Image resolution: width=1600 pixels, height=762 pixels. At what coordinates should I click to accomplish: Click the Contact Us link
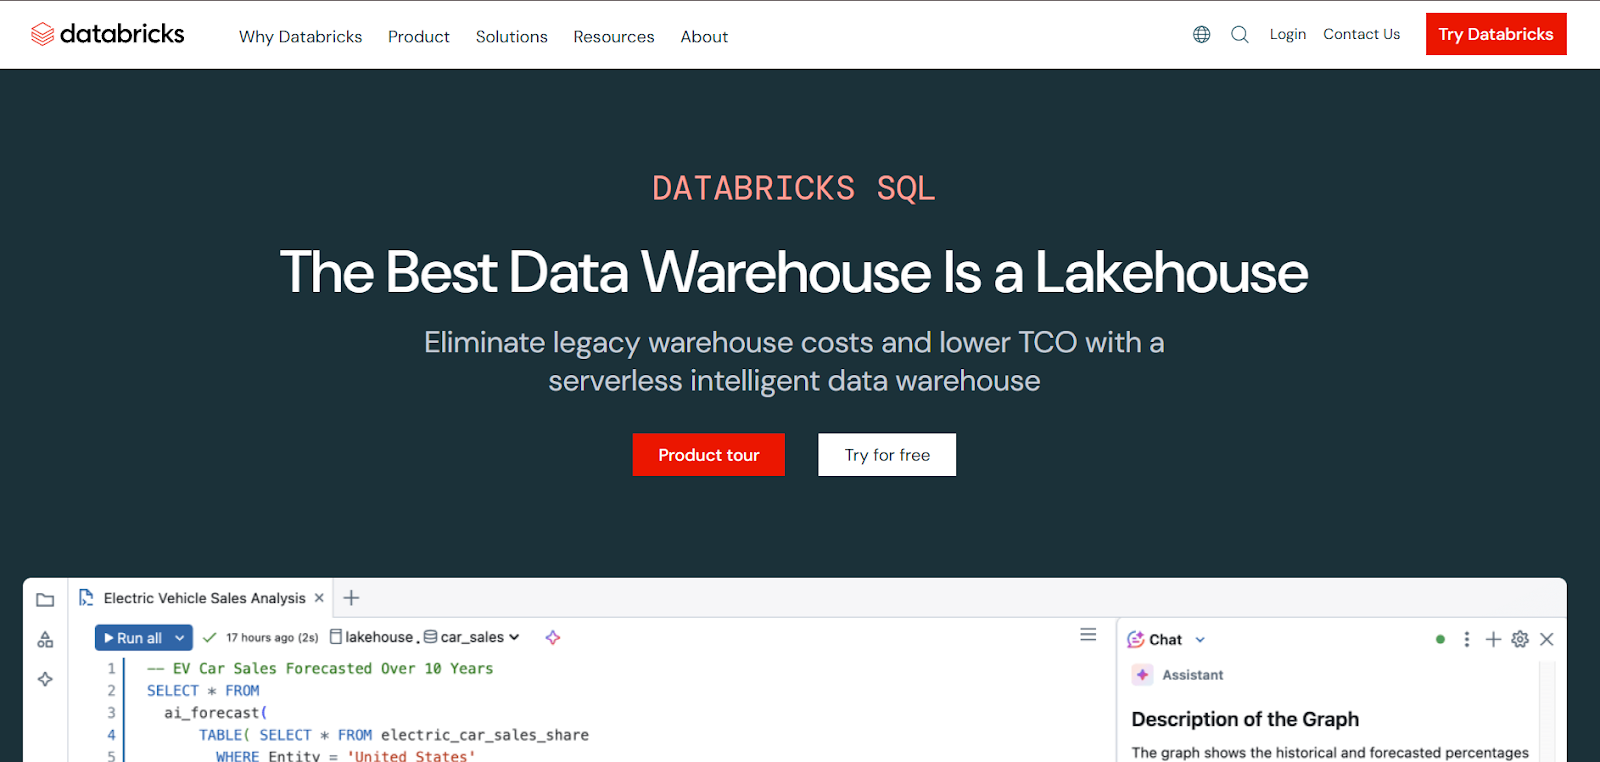click(x=1362, y=34)
